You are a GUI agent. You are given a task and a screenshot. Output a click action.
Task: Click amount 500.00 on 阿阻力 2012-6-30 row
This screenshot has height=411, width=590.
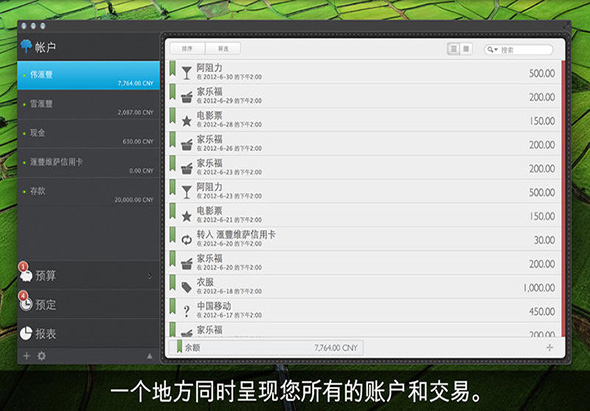click(542, 73)
